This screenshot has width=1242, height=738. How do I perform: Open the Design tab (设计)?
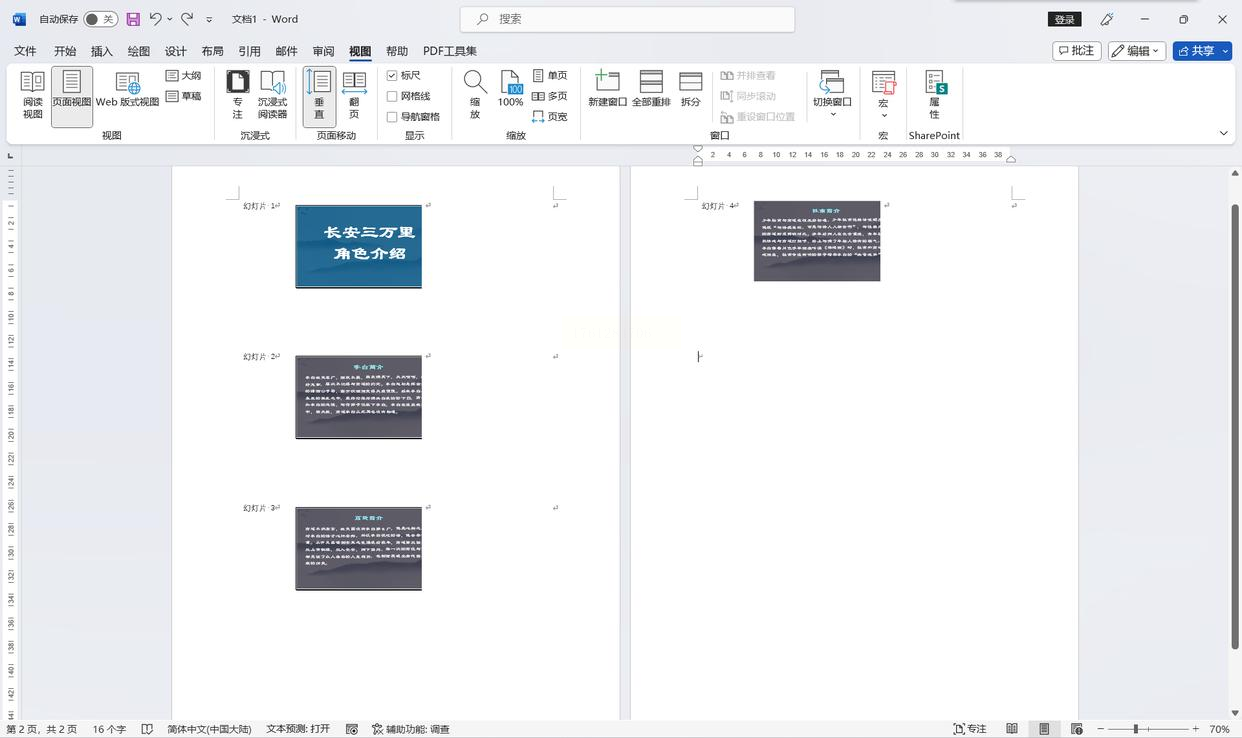(176, 51)
